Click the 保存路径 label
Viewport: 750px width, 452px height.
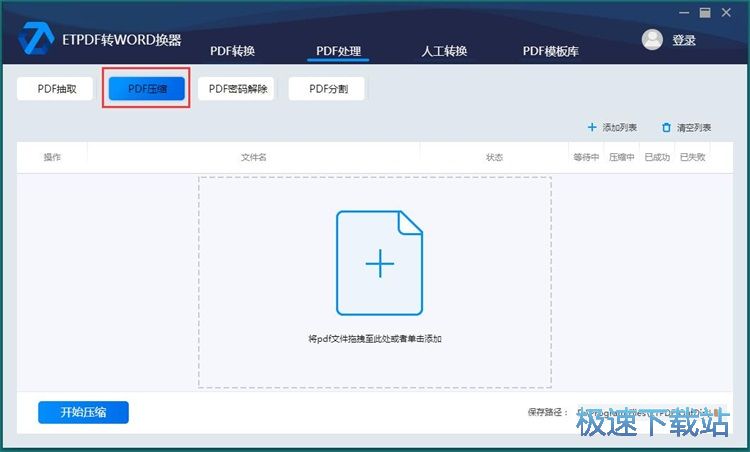(x=547, y=412)
